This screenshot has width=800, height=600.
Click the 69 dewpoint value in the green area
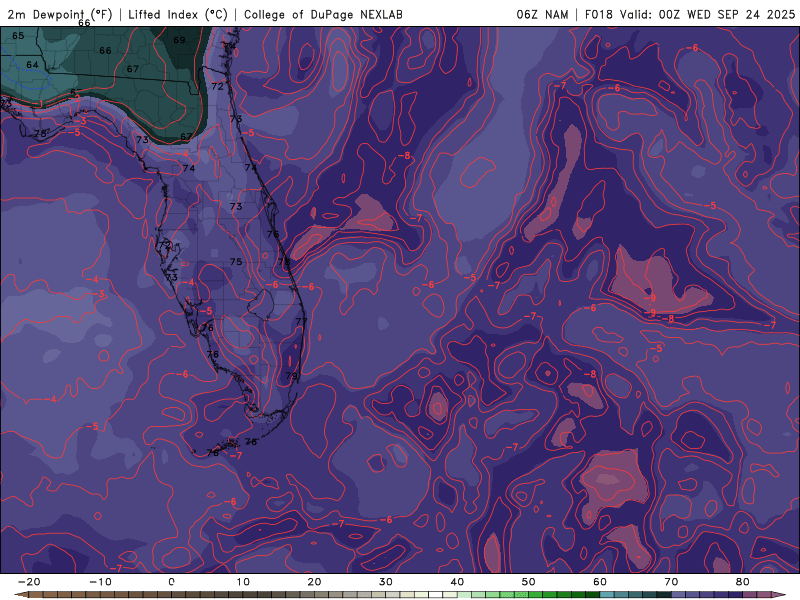(179, 40)
